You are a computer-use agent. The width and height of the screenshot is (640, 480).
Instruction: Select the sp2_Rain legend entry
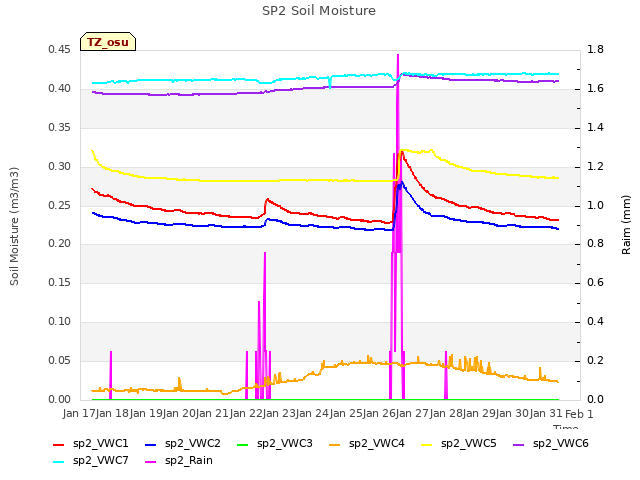tap(179, 461)
